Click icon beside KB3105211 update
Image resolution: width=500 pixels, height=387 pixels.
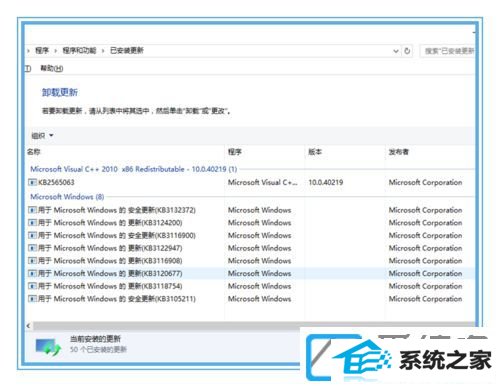click(x=32, y=299)
